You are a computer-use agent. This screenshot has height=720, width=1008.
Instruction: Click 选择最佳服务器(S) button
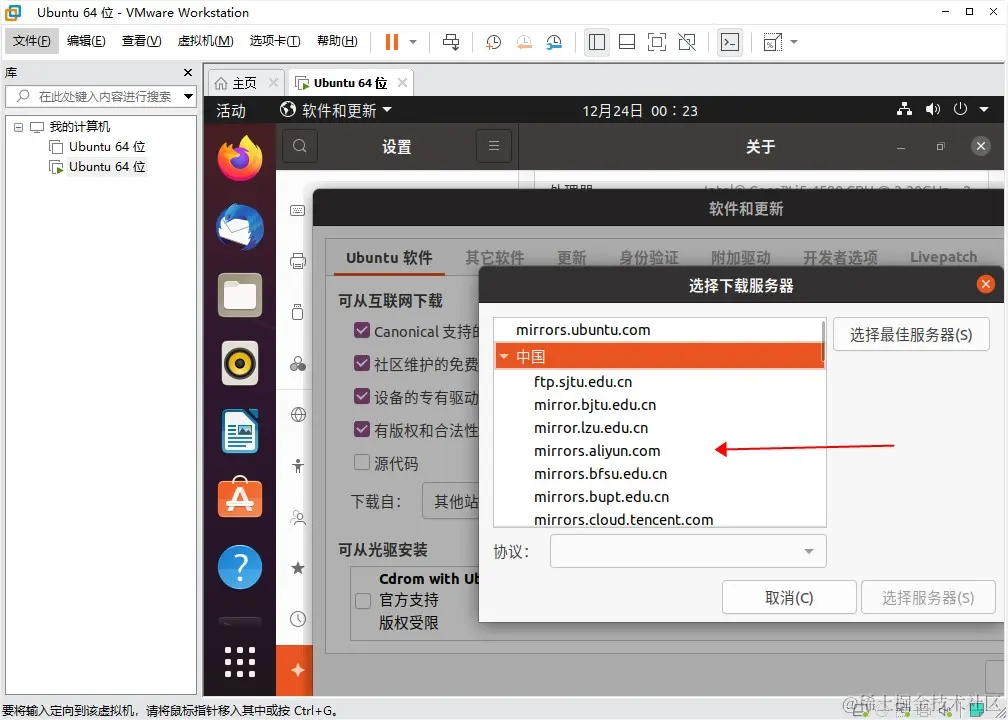(911, 334)
